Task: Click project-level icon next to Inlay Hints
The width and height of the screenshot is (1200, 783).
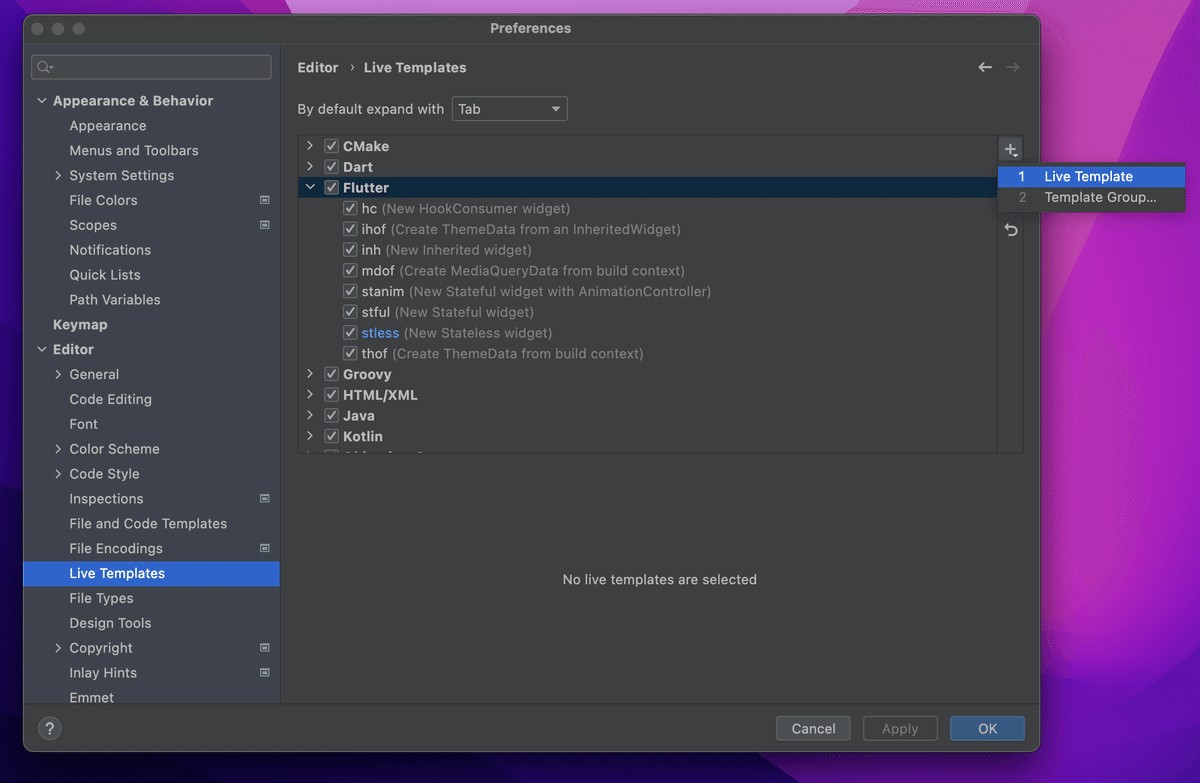Action: click(x=265, y=673)
